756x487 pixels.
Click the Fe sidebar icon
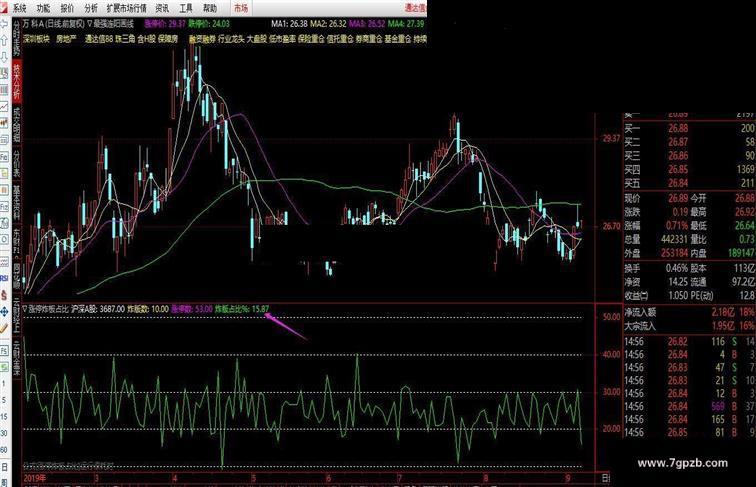[x=4, y=157]
